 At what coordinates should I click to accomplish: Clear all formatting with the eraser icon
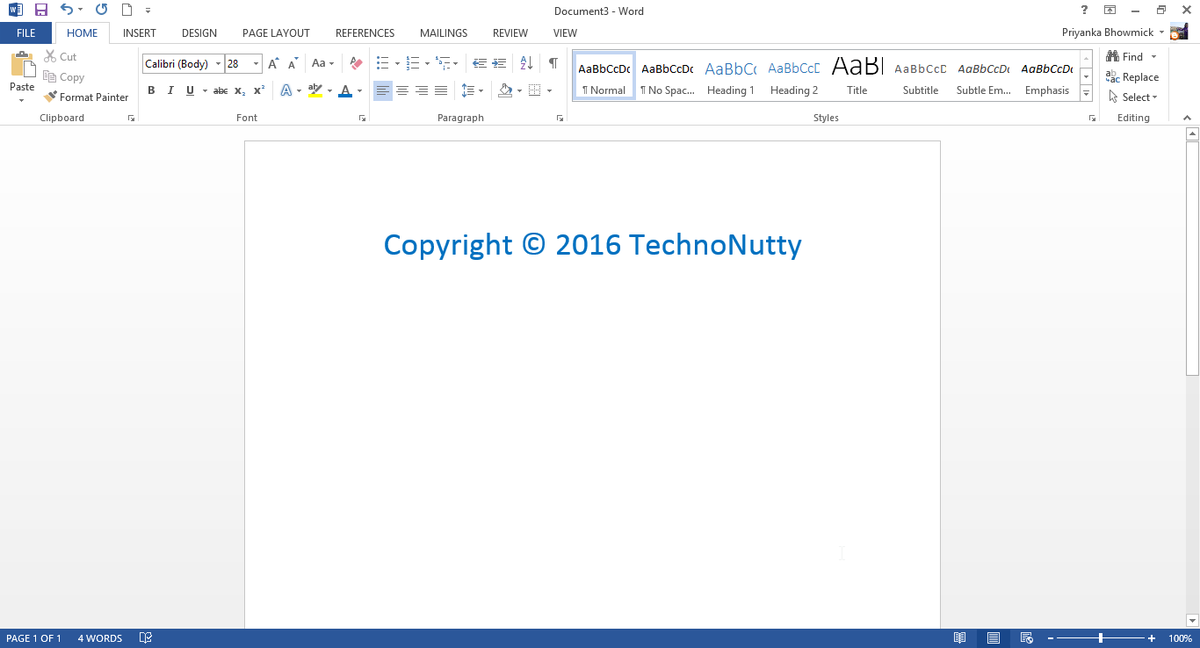tap(356, 63)
